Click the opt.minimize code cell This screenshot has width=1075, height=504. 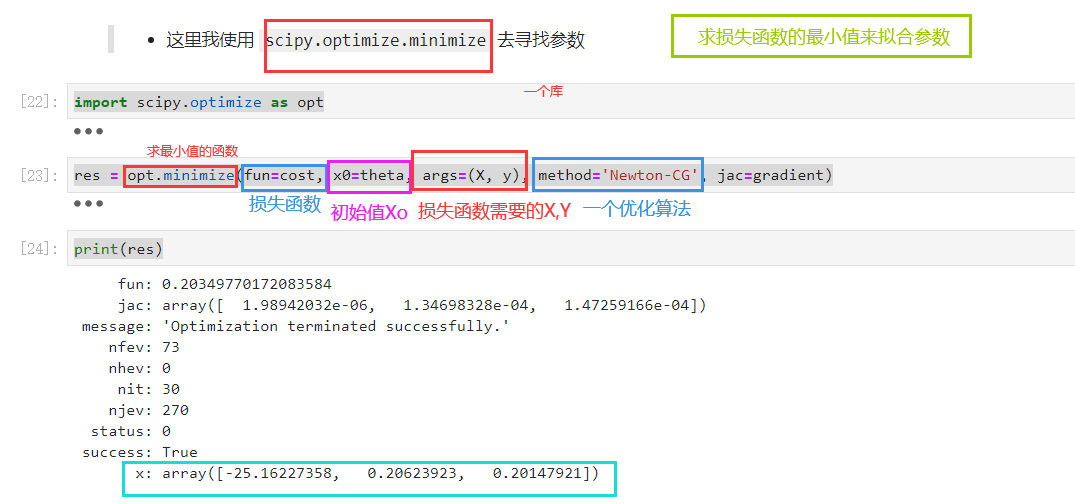571,176
